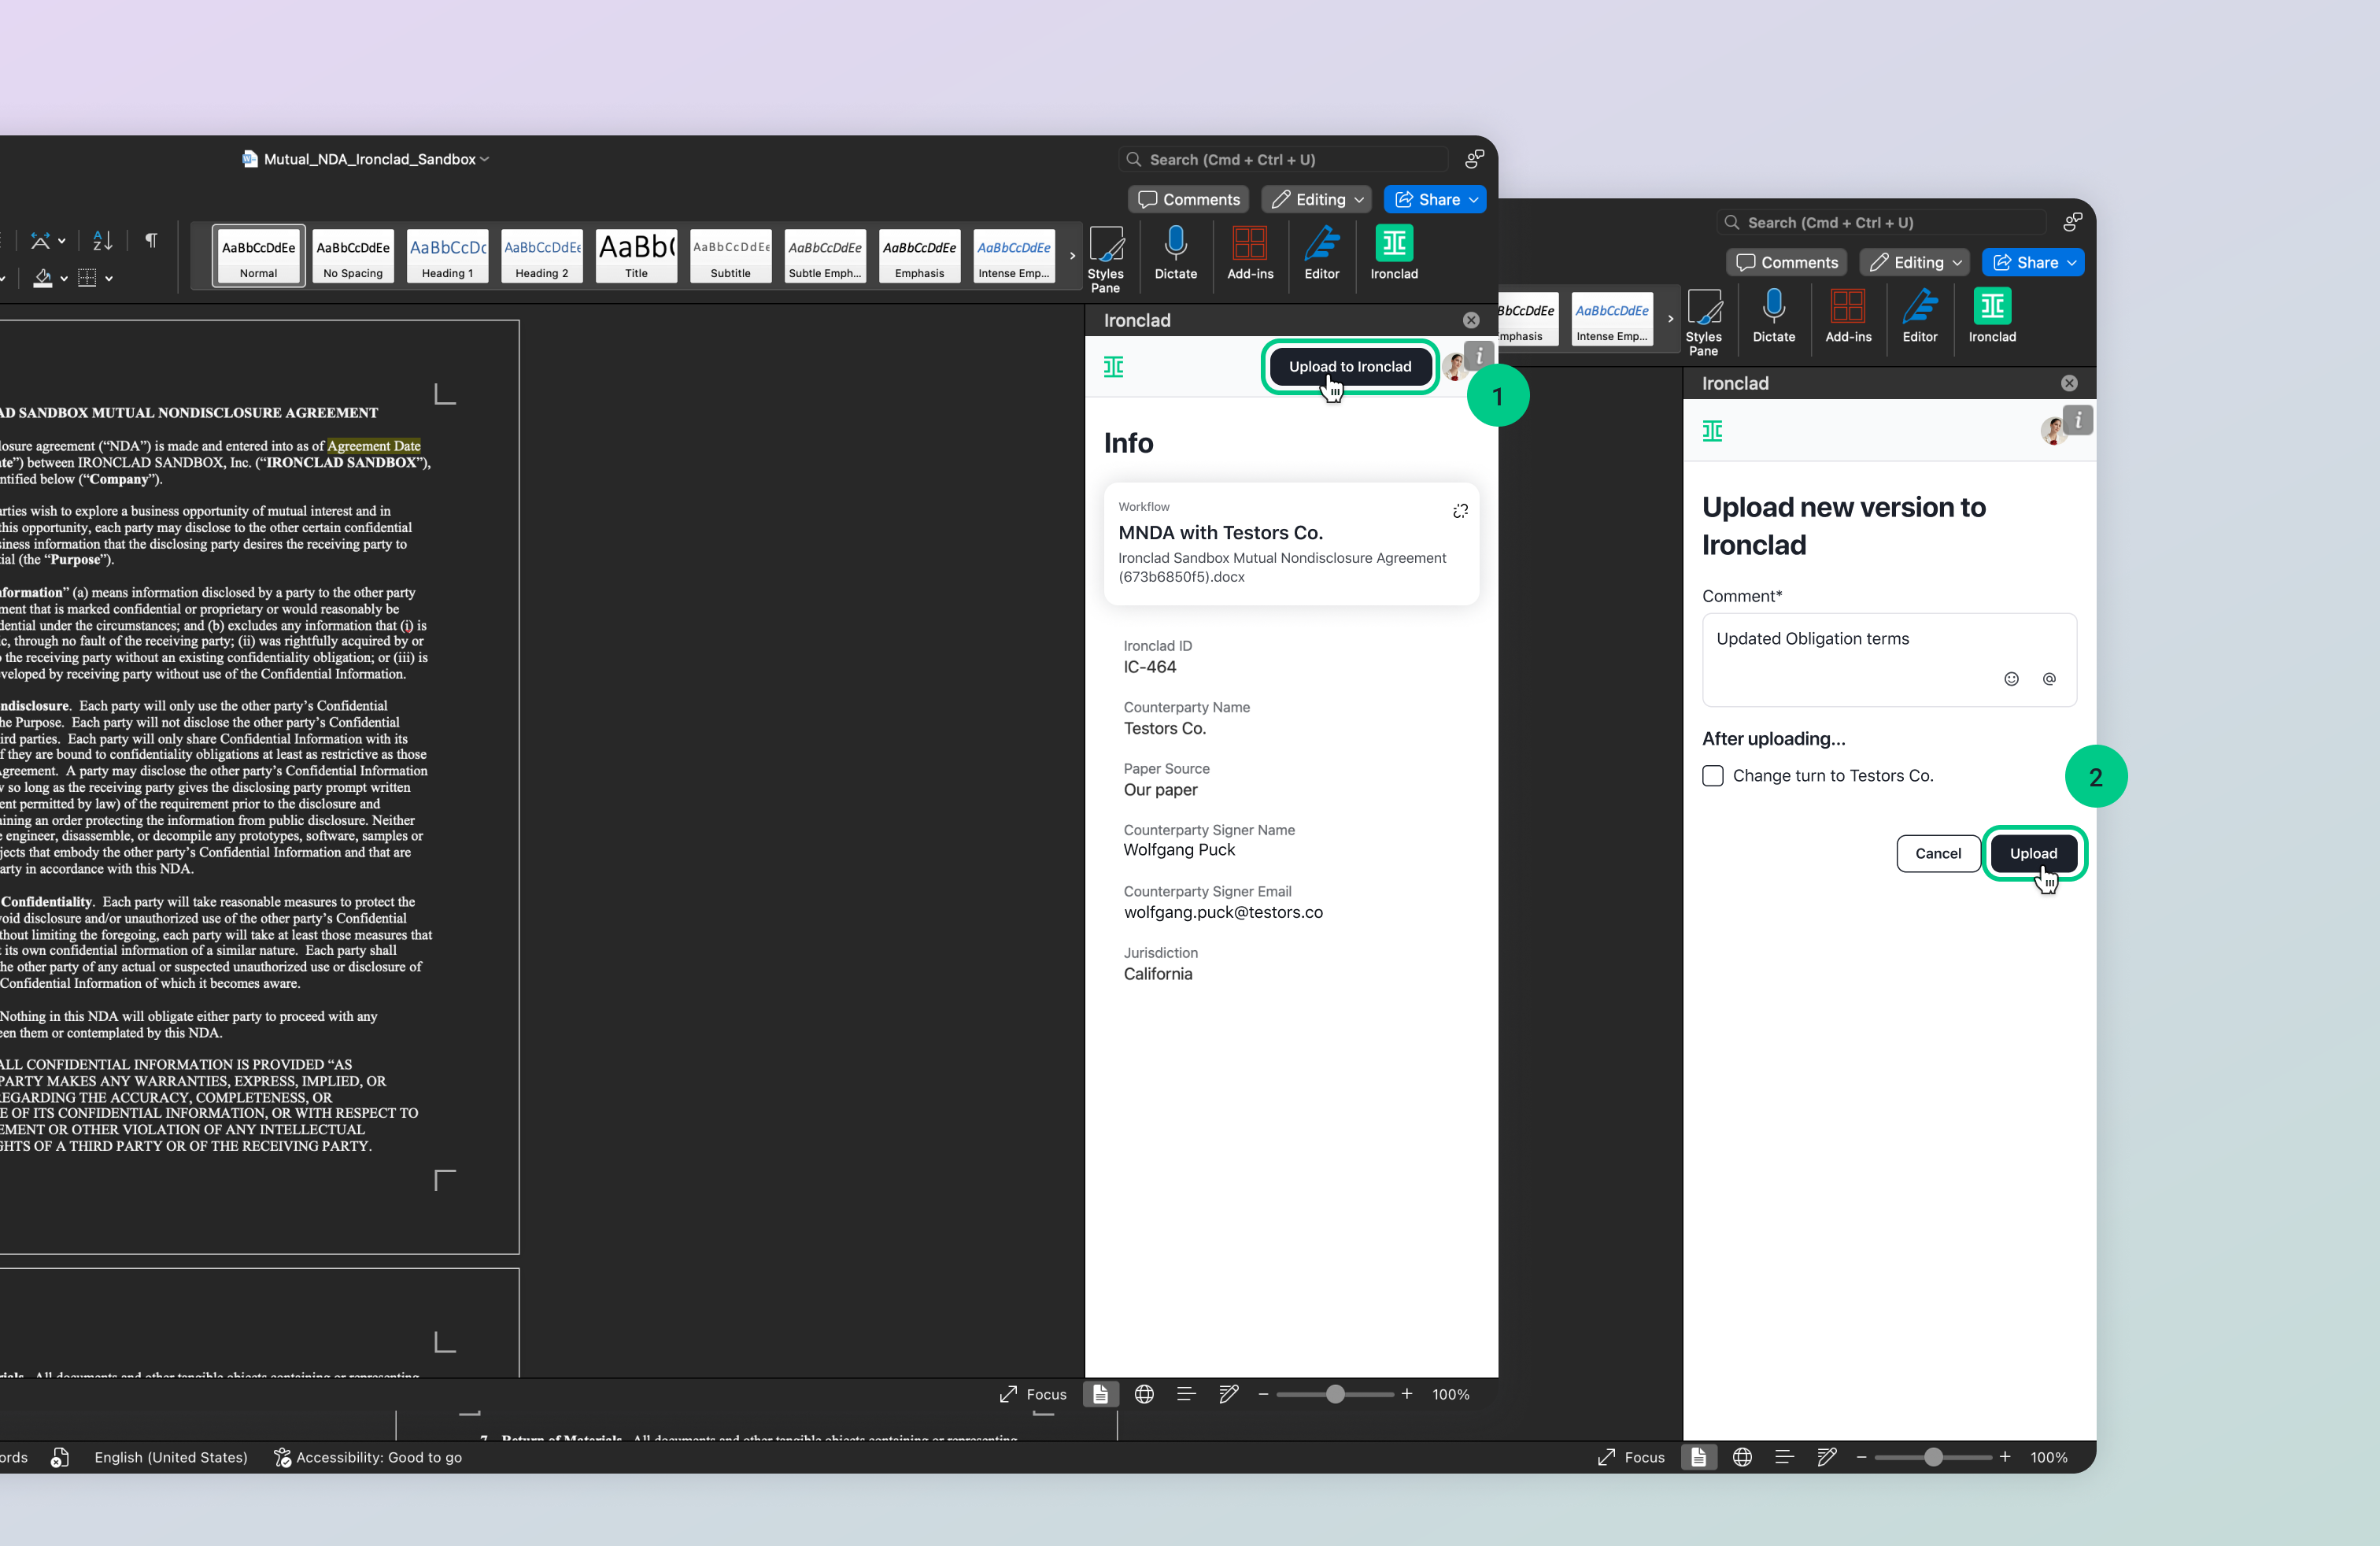Switch to Print Layout view in front window
This screenshot has height=1546, width=2380.
click(x=1100, y=1394)
